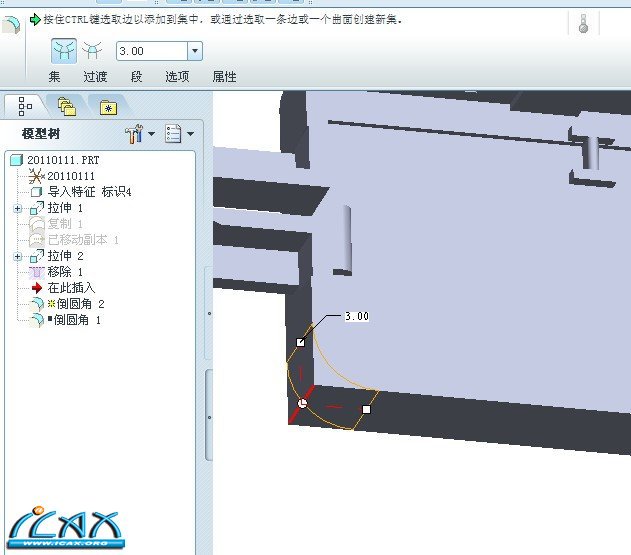Select the favorites navigator tab

[109, 107]
